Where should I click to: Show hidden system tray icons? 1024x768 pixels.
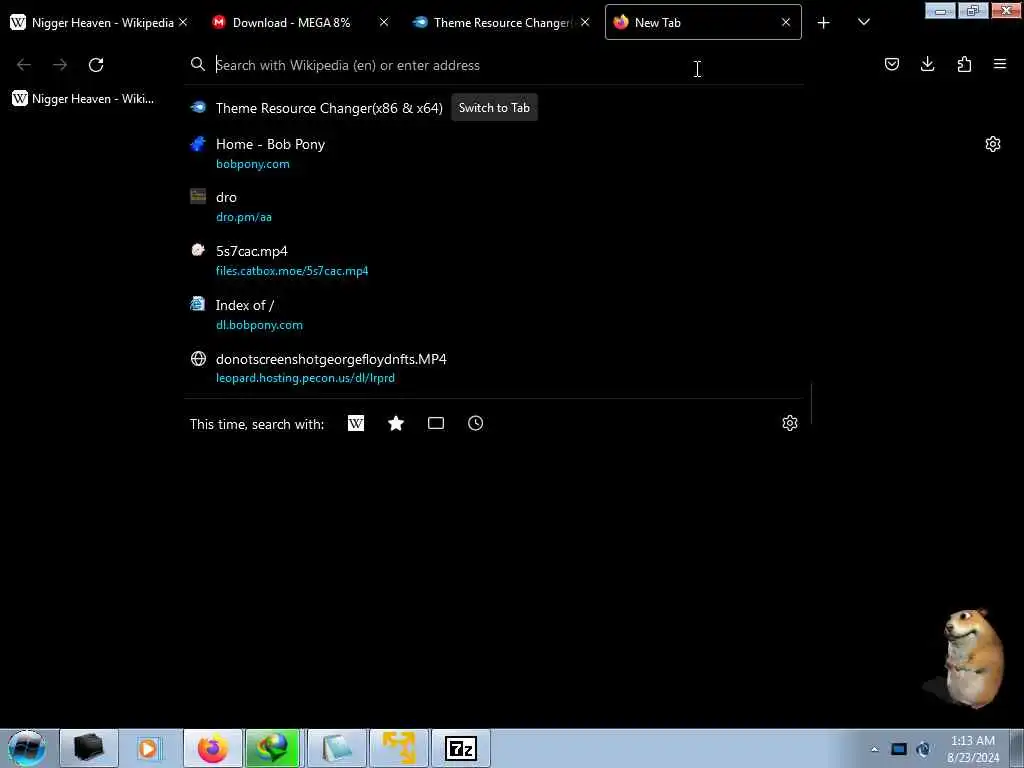click(874, 749)
